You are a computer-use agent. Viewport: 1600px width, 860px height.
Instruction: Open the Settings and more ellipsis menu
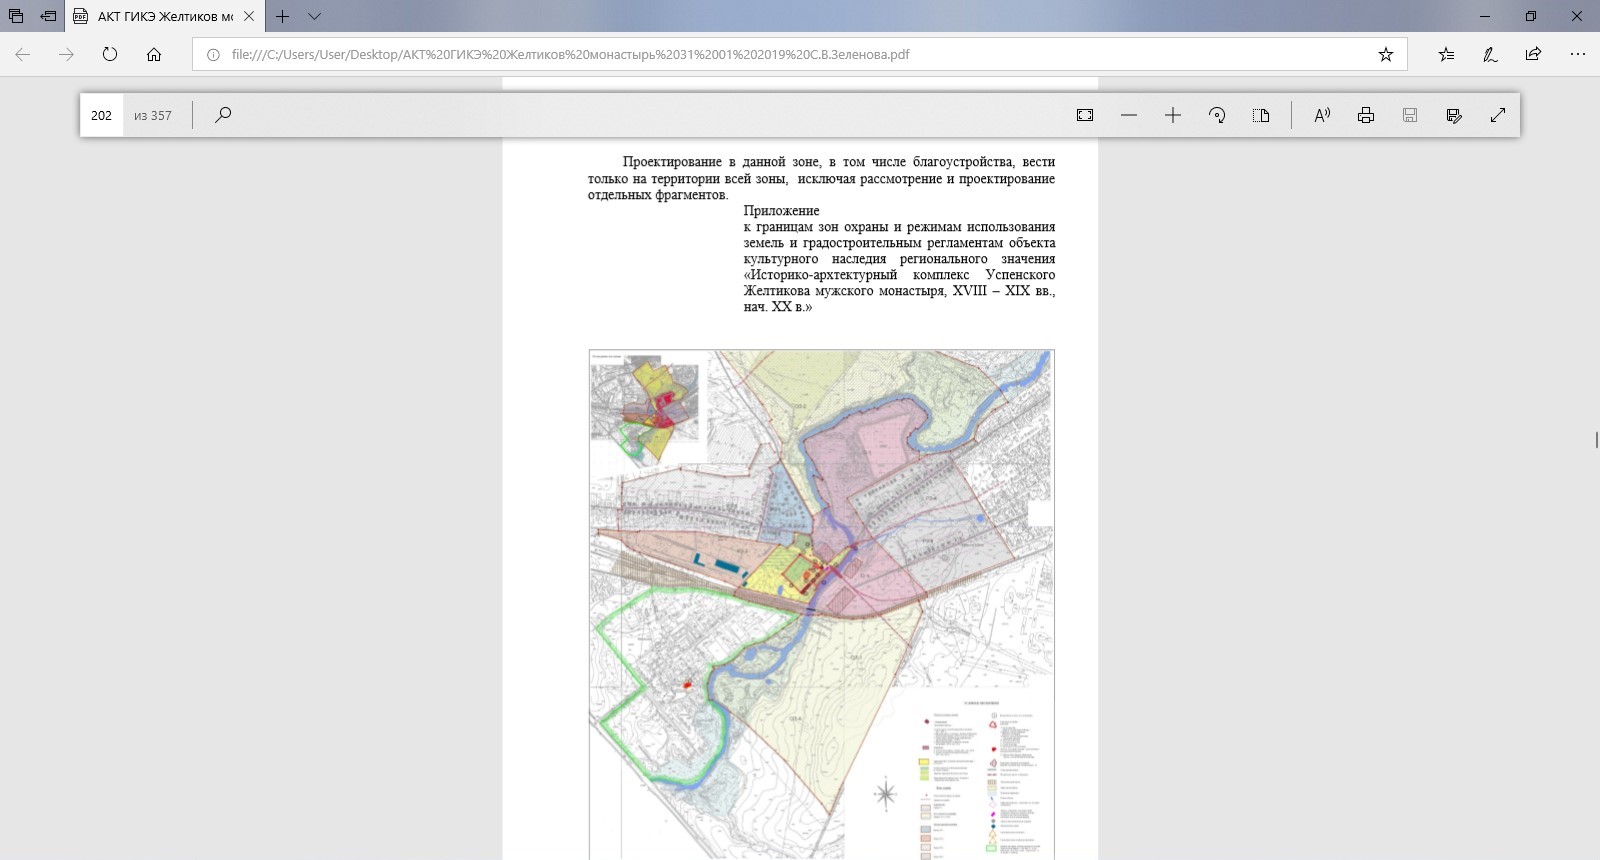1578,54
